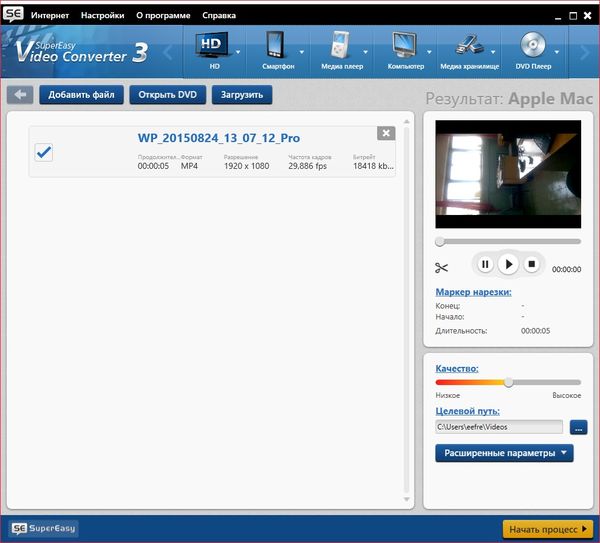Click the scissors cut marker icon
The width and height of the screenshot is (600, 543).
441,267
